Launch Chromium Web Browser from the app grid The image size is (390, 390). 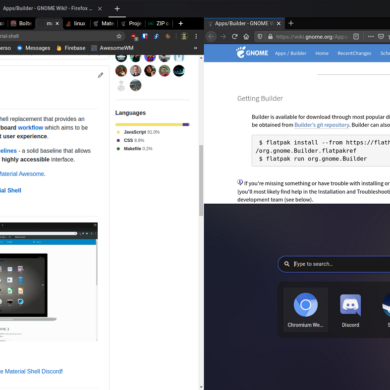(305, 309)
